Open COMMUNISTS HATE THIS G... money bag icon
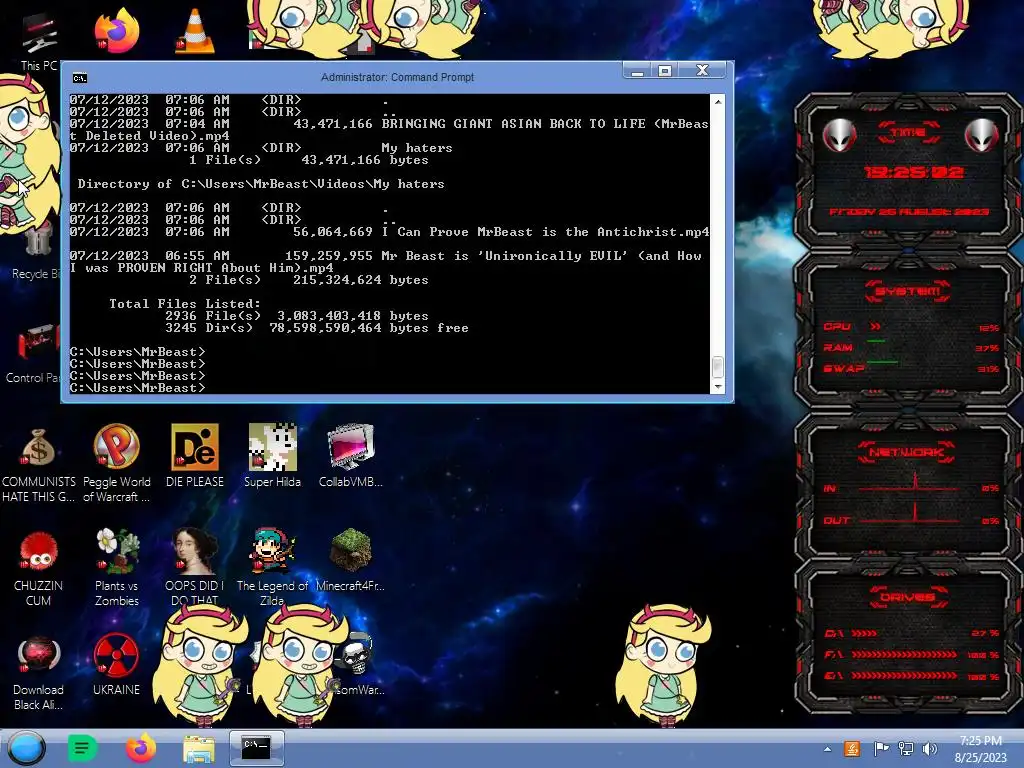 [x=39, y=464]
